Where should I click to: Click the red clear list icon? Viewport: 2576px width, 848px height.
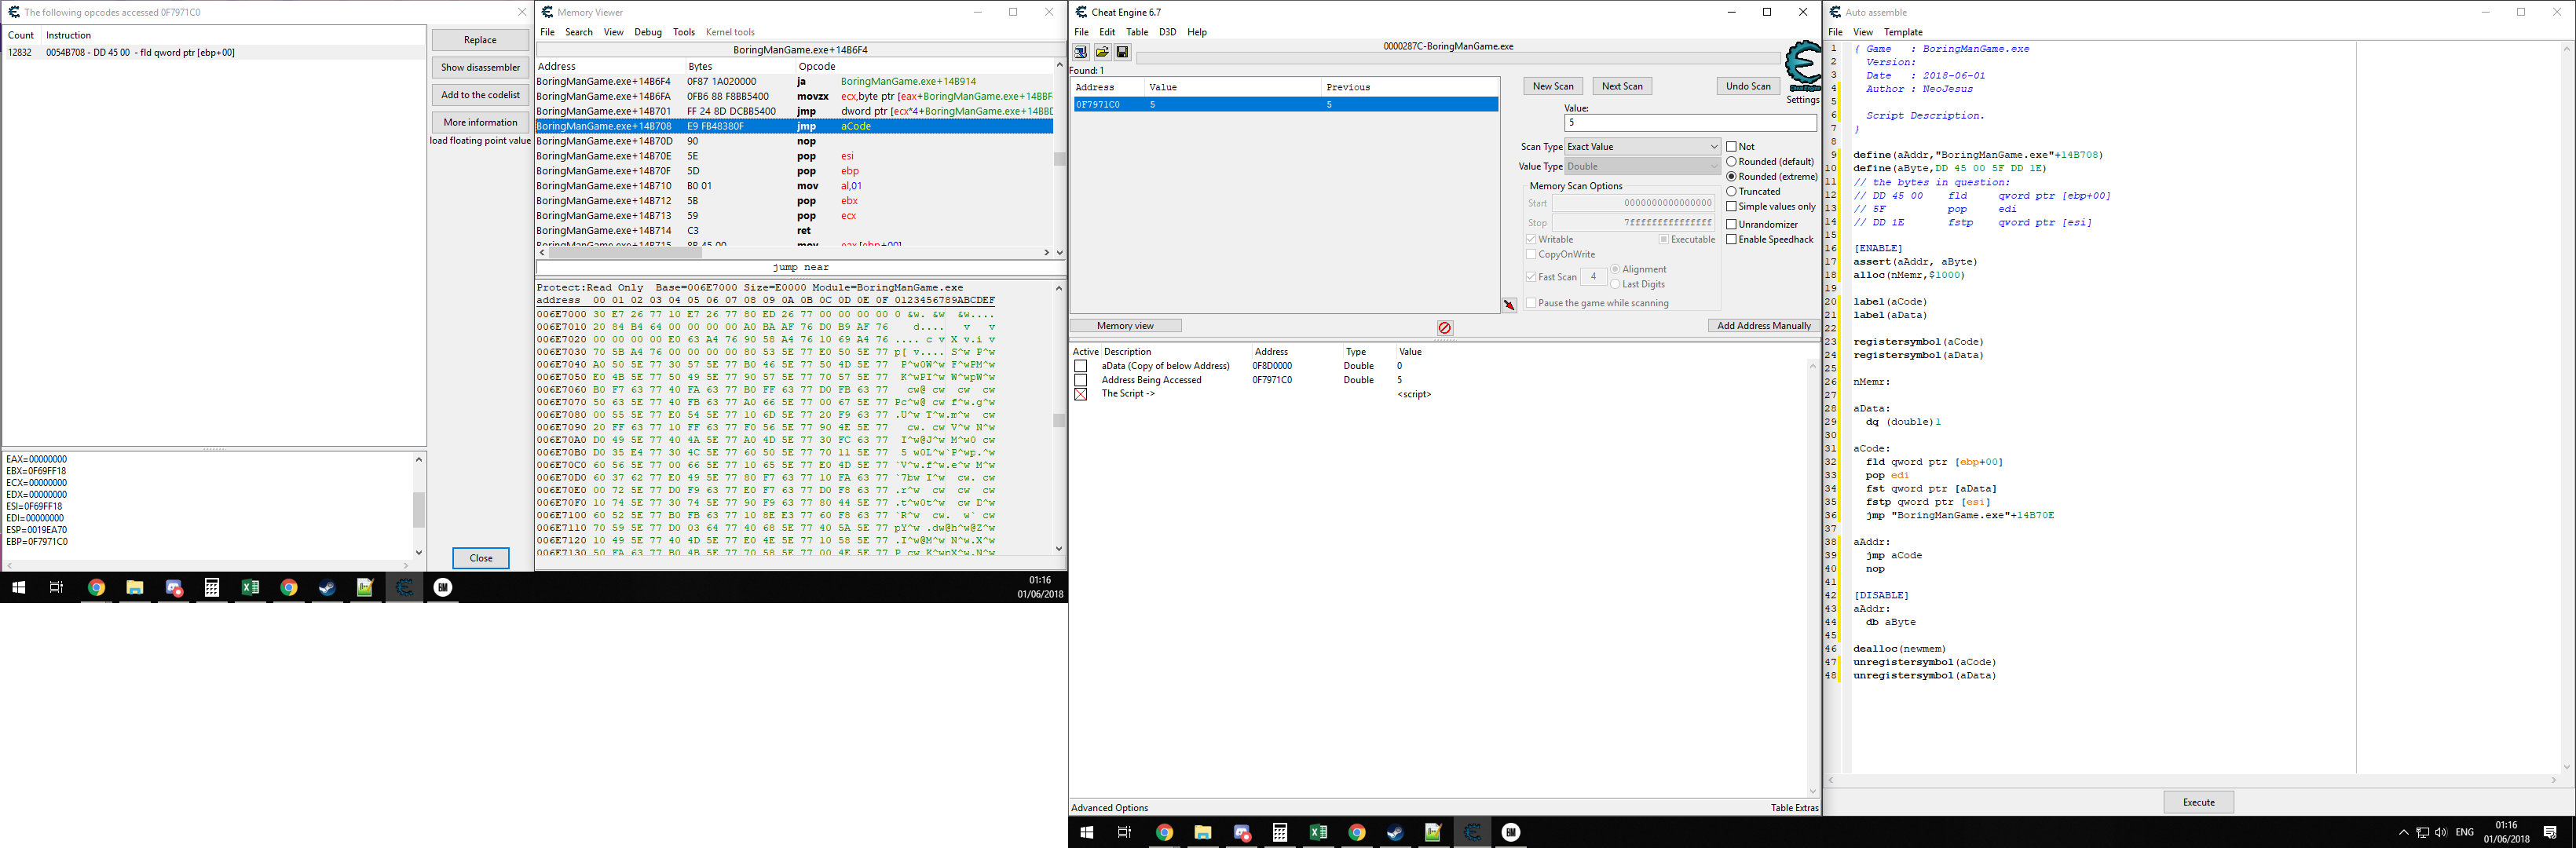point(1444,328)
